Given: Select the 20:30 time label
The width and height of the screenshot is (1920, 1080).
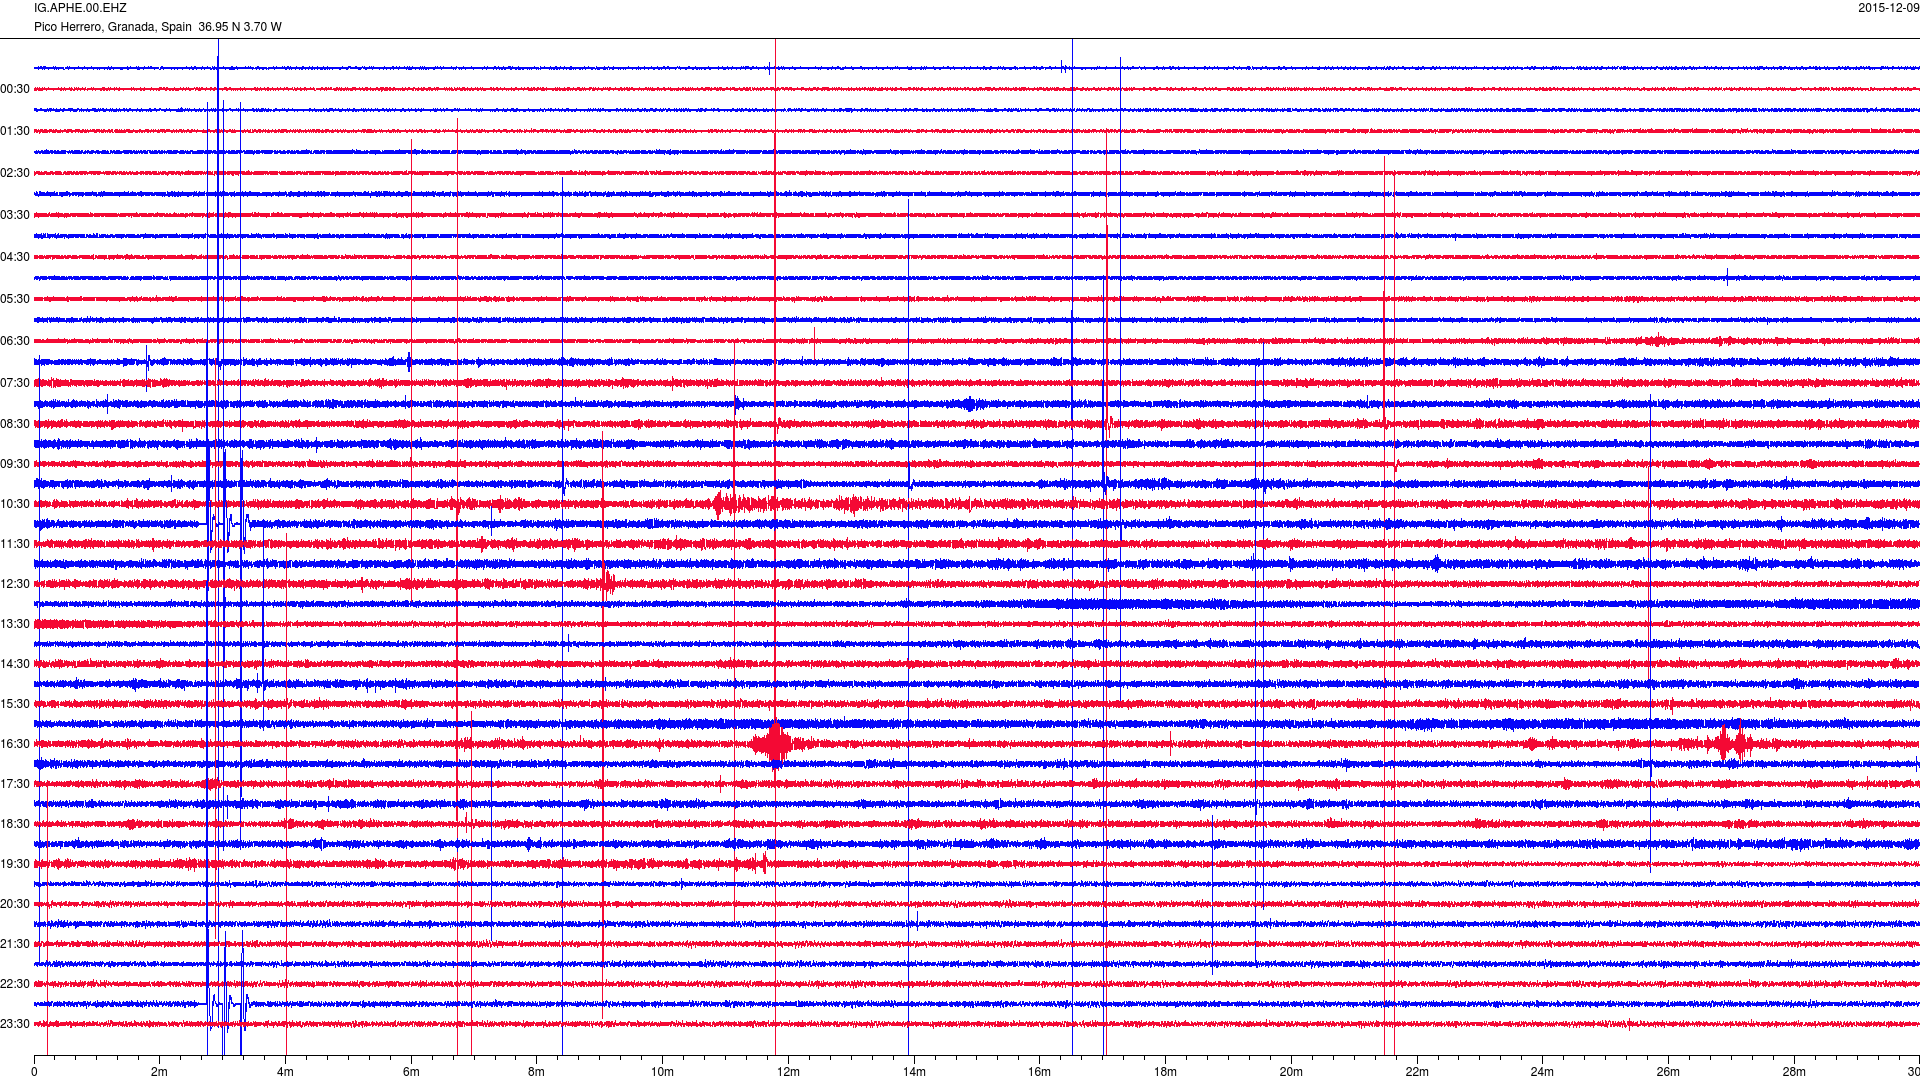Looking at the screenshot, I should click(15, 904).
